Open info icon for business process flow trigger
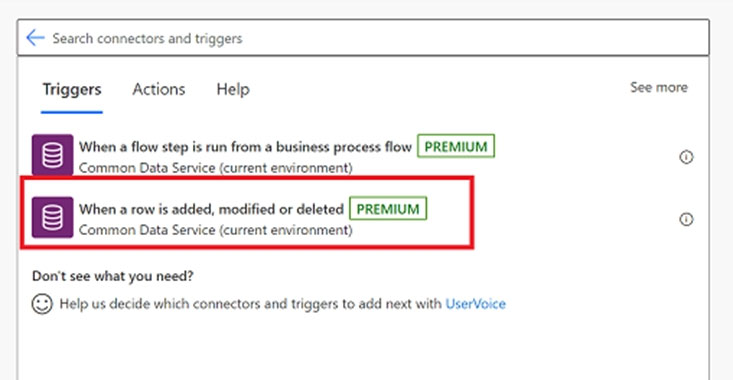Viewport: 733px width, 380px height. coord(686,157)
